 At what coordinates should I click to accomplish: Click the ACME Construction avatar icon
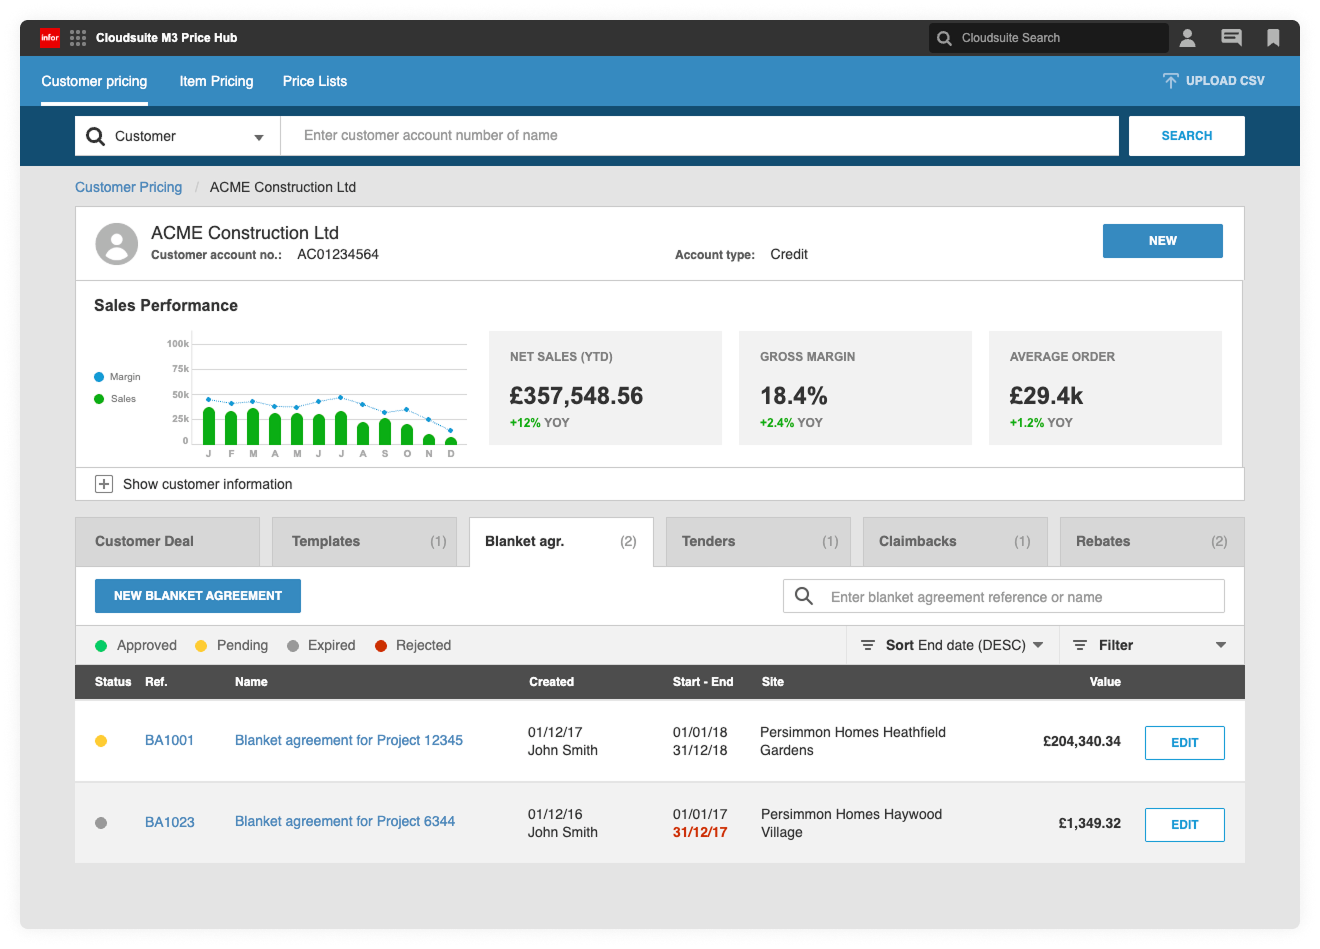click(x=117, y=244)
